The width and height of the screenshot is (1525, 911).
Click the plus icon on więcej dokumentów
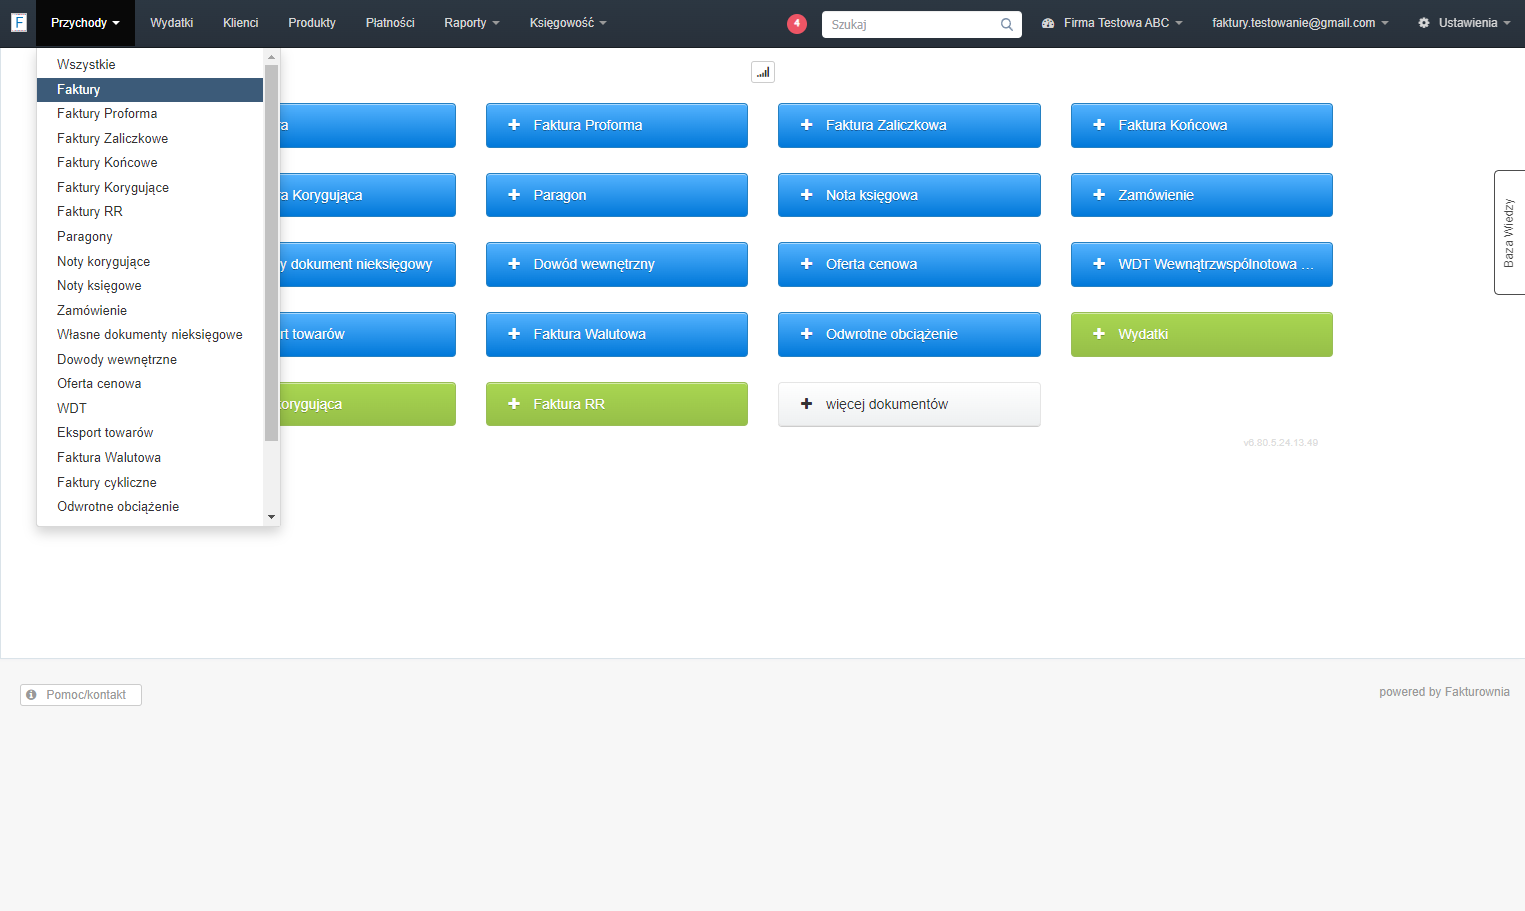click(807, 404)
